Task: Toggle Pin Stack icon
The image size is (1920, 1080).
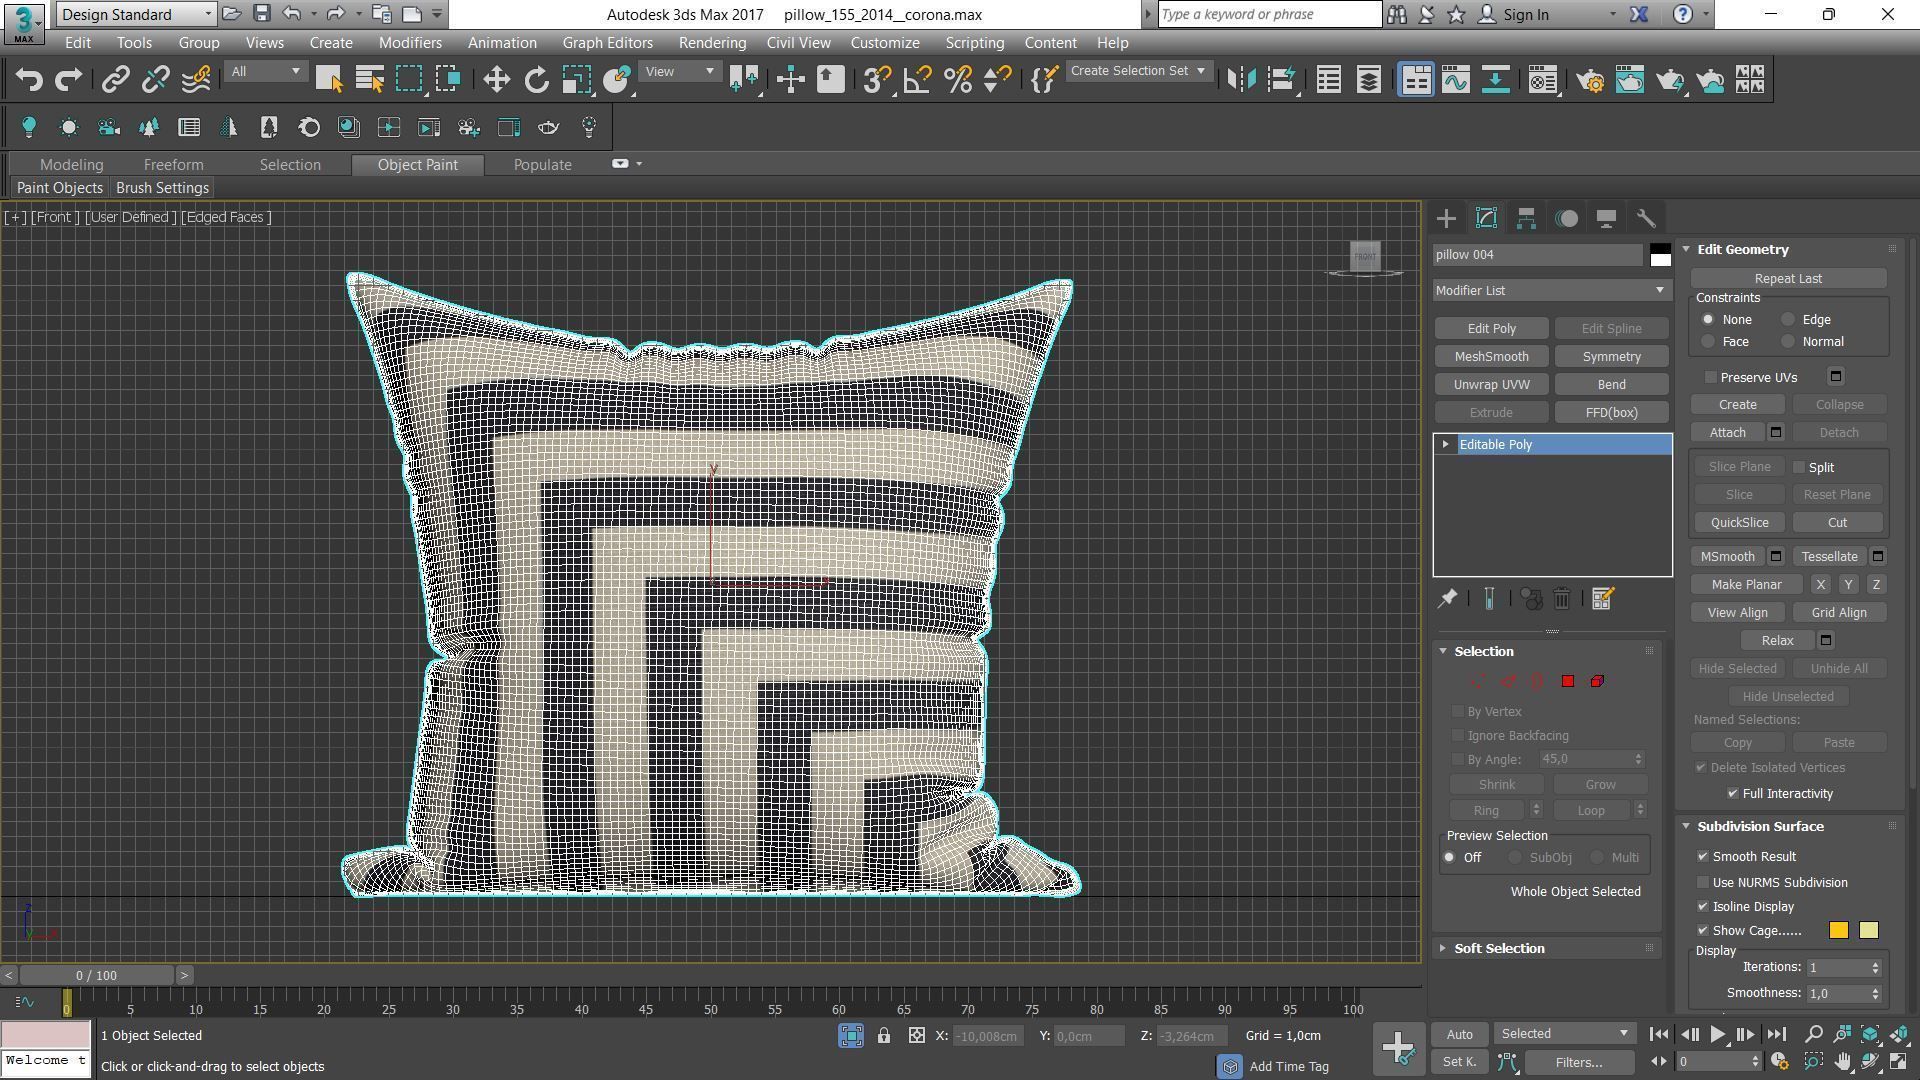Action: click(1447, 598)
